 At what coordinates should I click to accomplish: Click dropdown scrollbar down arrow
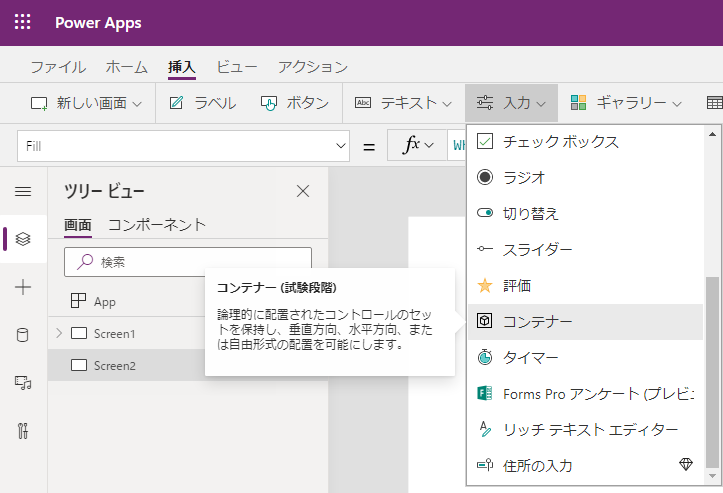(x=712, y=476)
